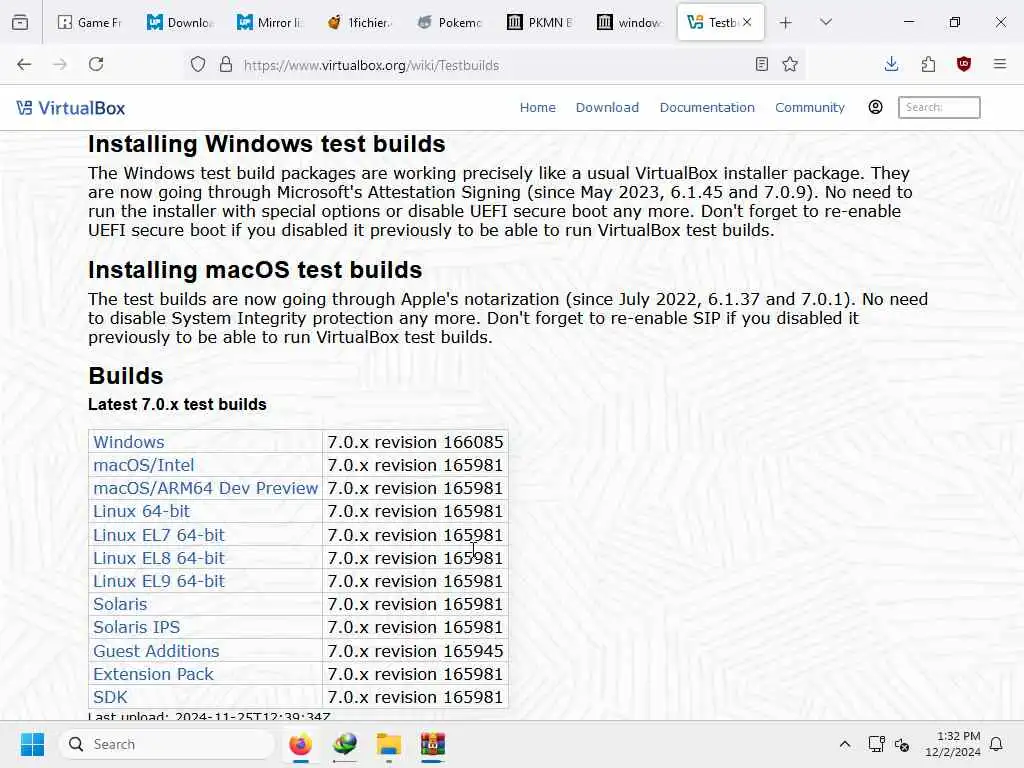1024x768 pixels.
Task: Download the Linux EL7 64-bit build
Action: [159, 535]
